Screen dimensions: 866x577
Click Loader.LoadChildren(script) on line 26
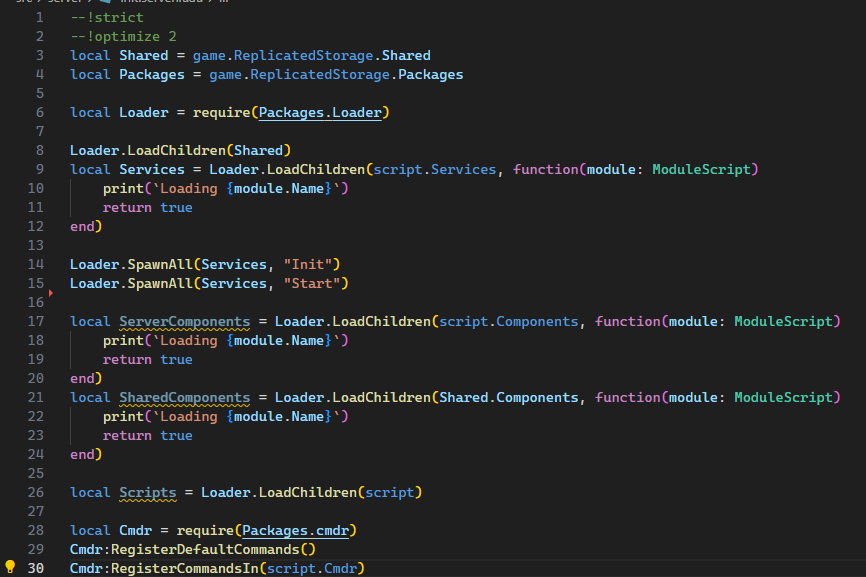(311, 493)
